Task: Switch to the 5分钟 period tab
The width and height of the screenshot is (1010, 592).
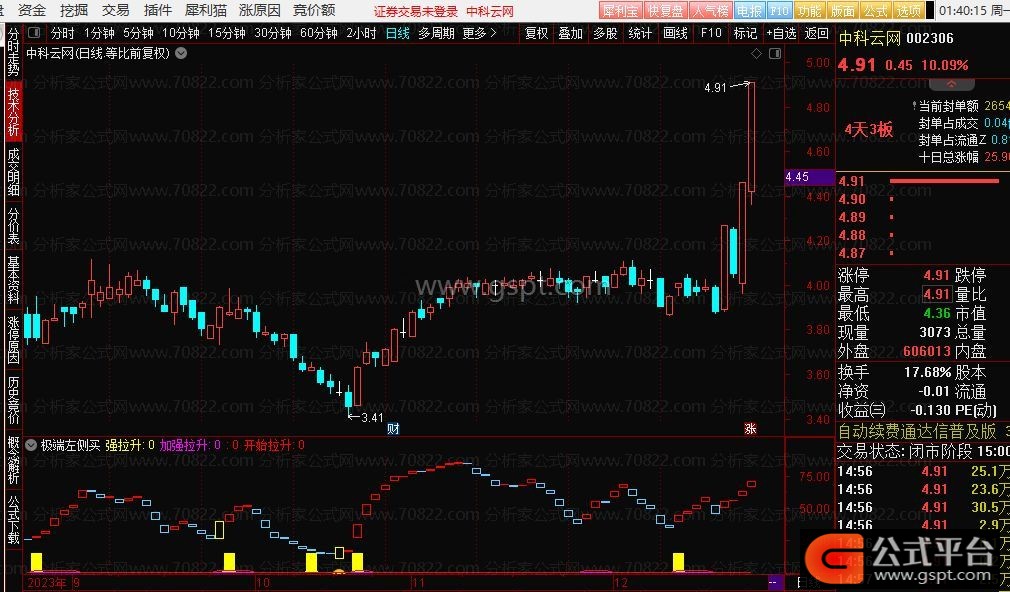Action: pyautogui.click(x=138, y=32)
